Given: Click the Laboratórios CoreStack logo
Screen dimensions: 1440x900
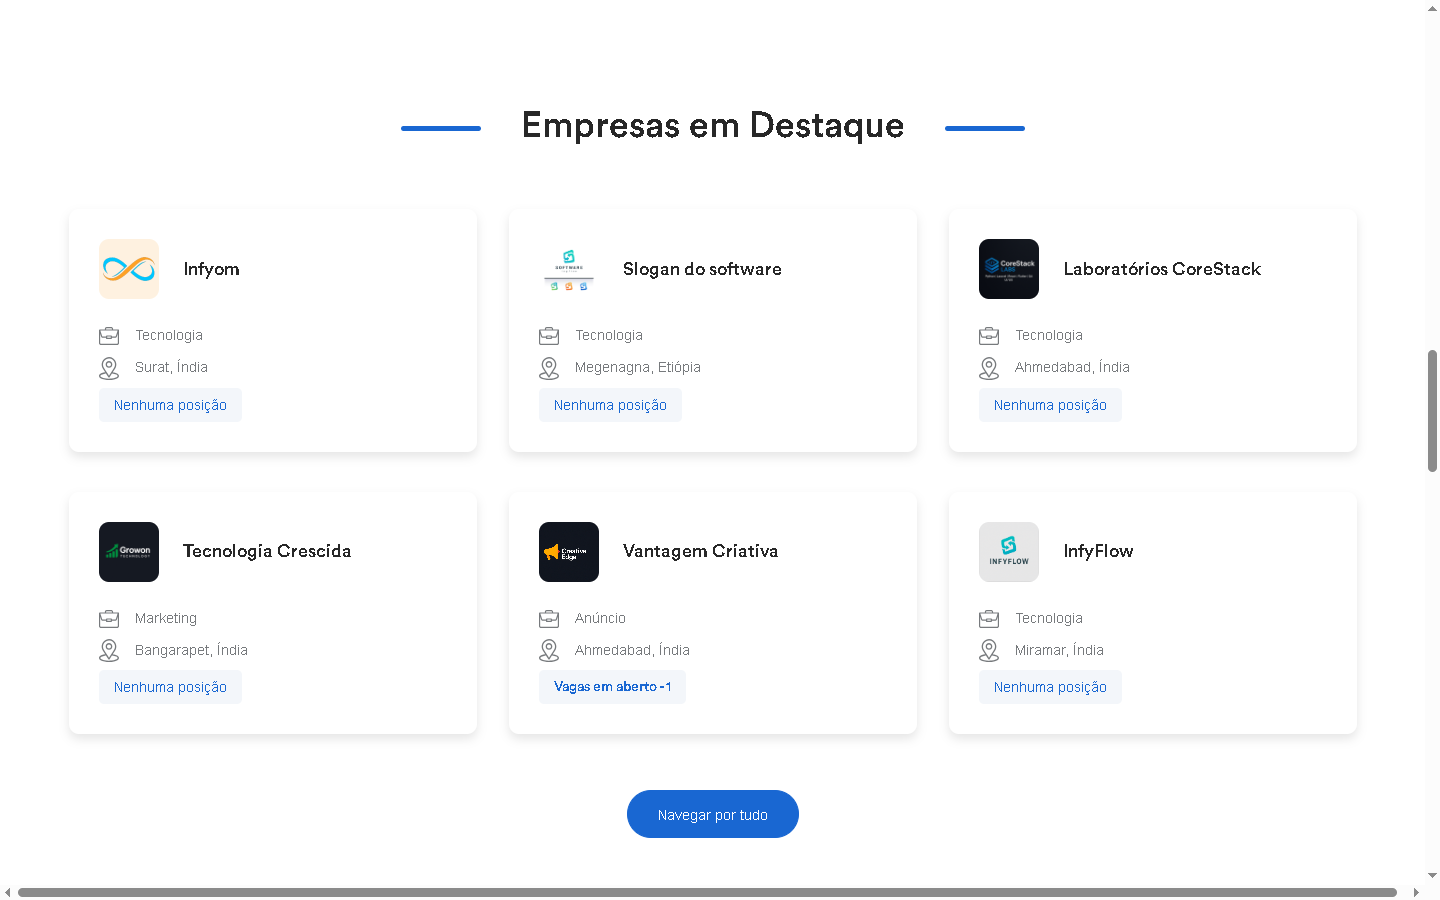Looking at the screenshot, I should (1009, 269).
